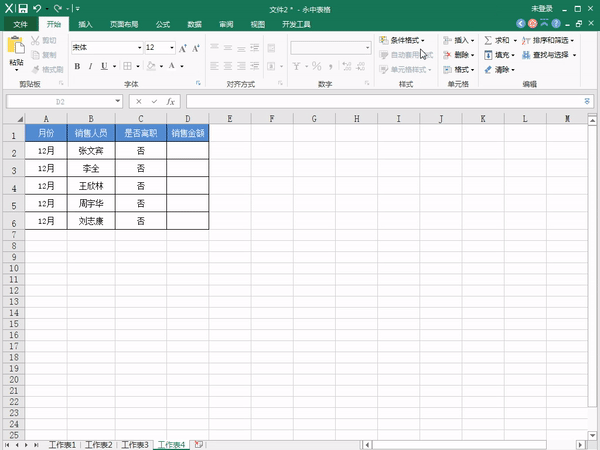Click the formula confirm checkmark icon
The image size is (600, 450).
pyautogui.click(x=154, y=101)
